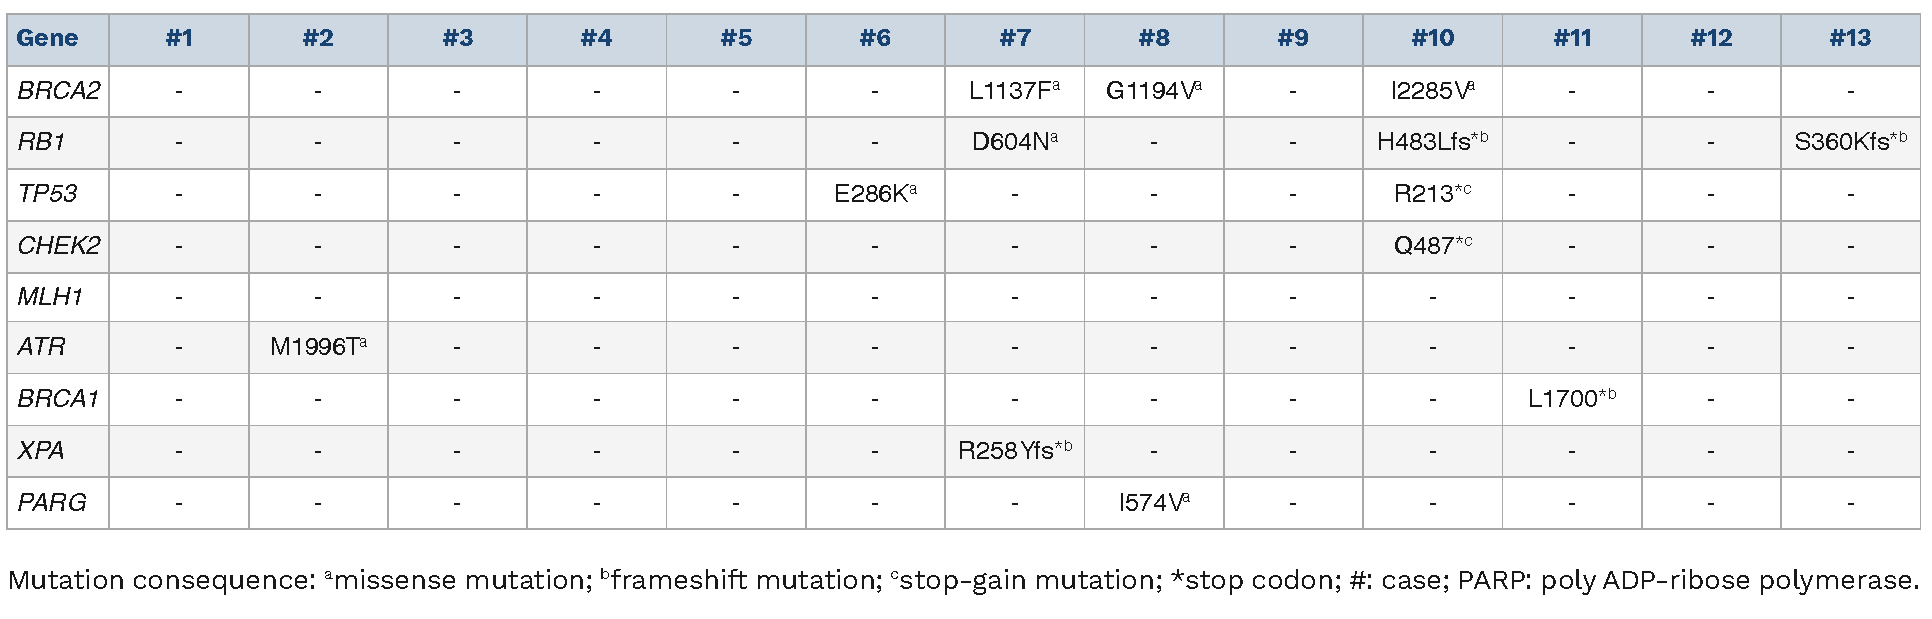Select the L1700 mutation in BRCA1 row
This screenshot has width=1932, height=619.
[x=1571, y=399]
